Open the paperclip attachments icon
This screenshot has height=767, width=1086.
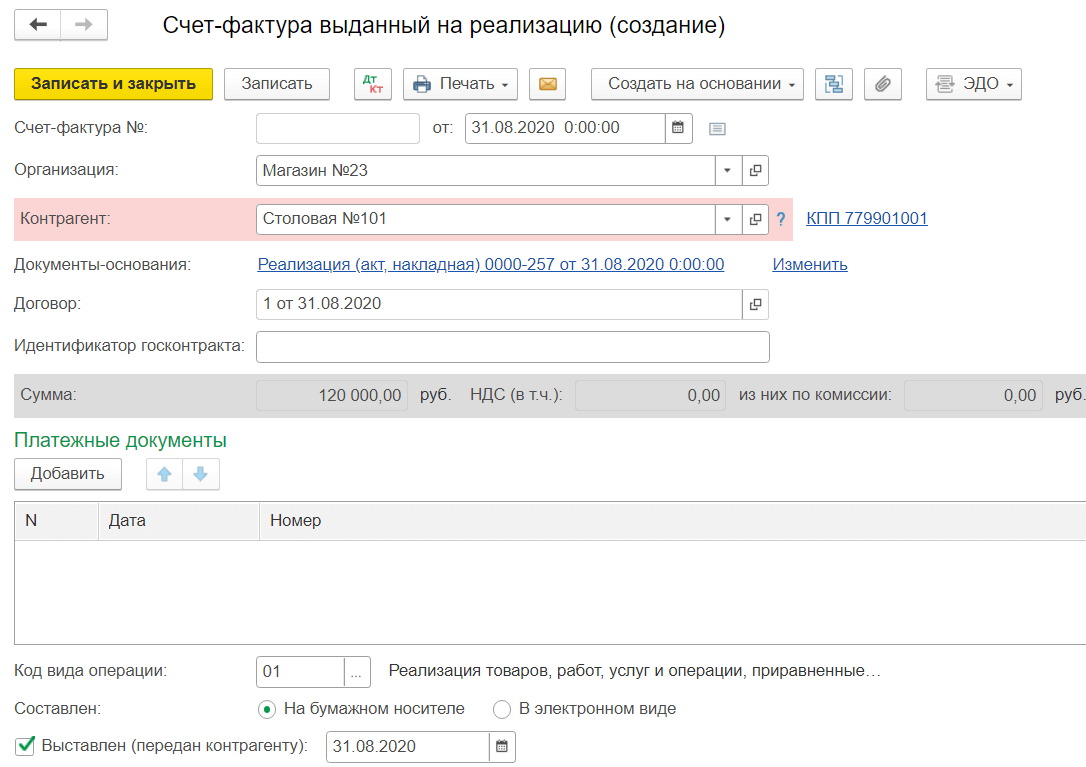point(882,83)
